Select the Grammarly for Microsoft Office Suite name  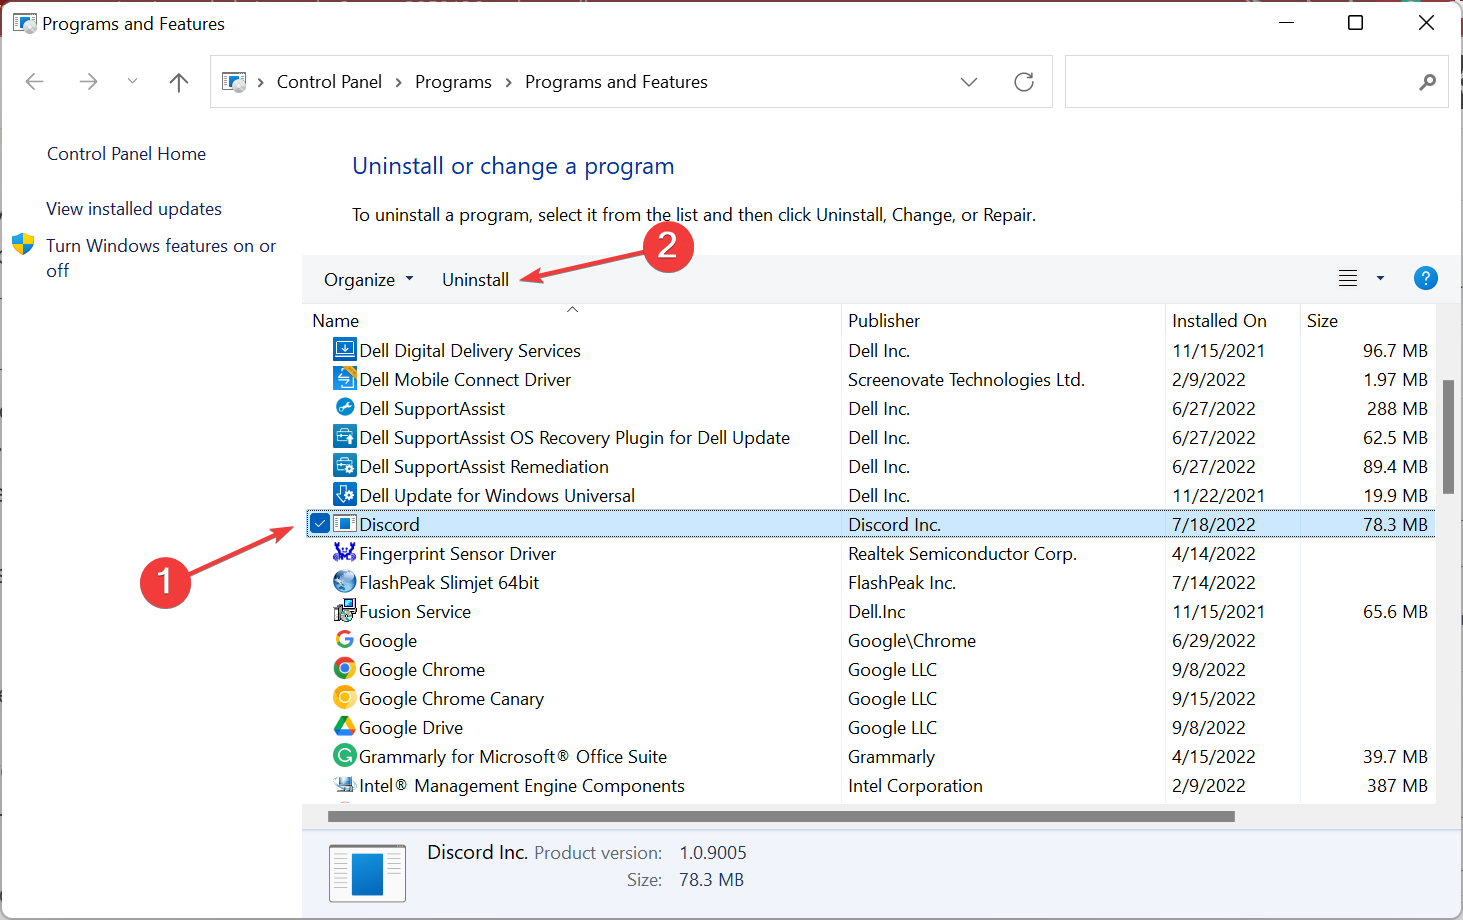513,757
